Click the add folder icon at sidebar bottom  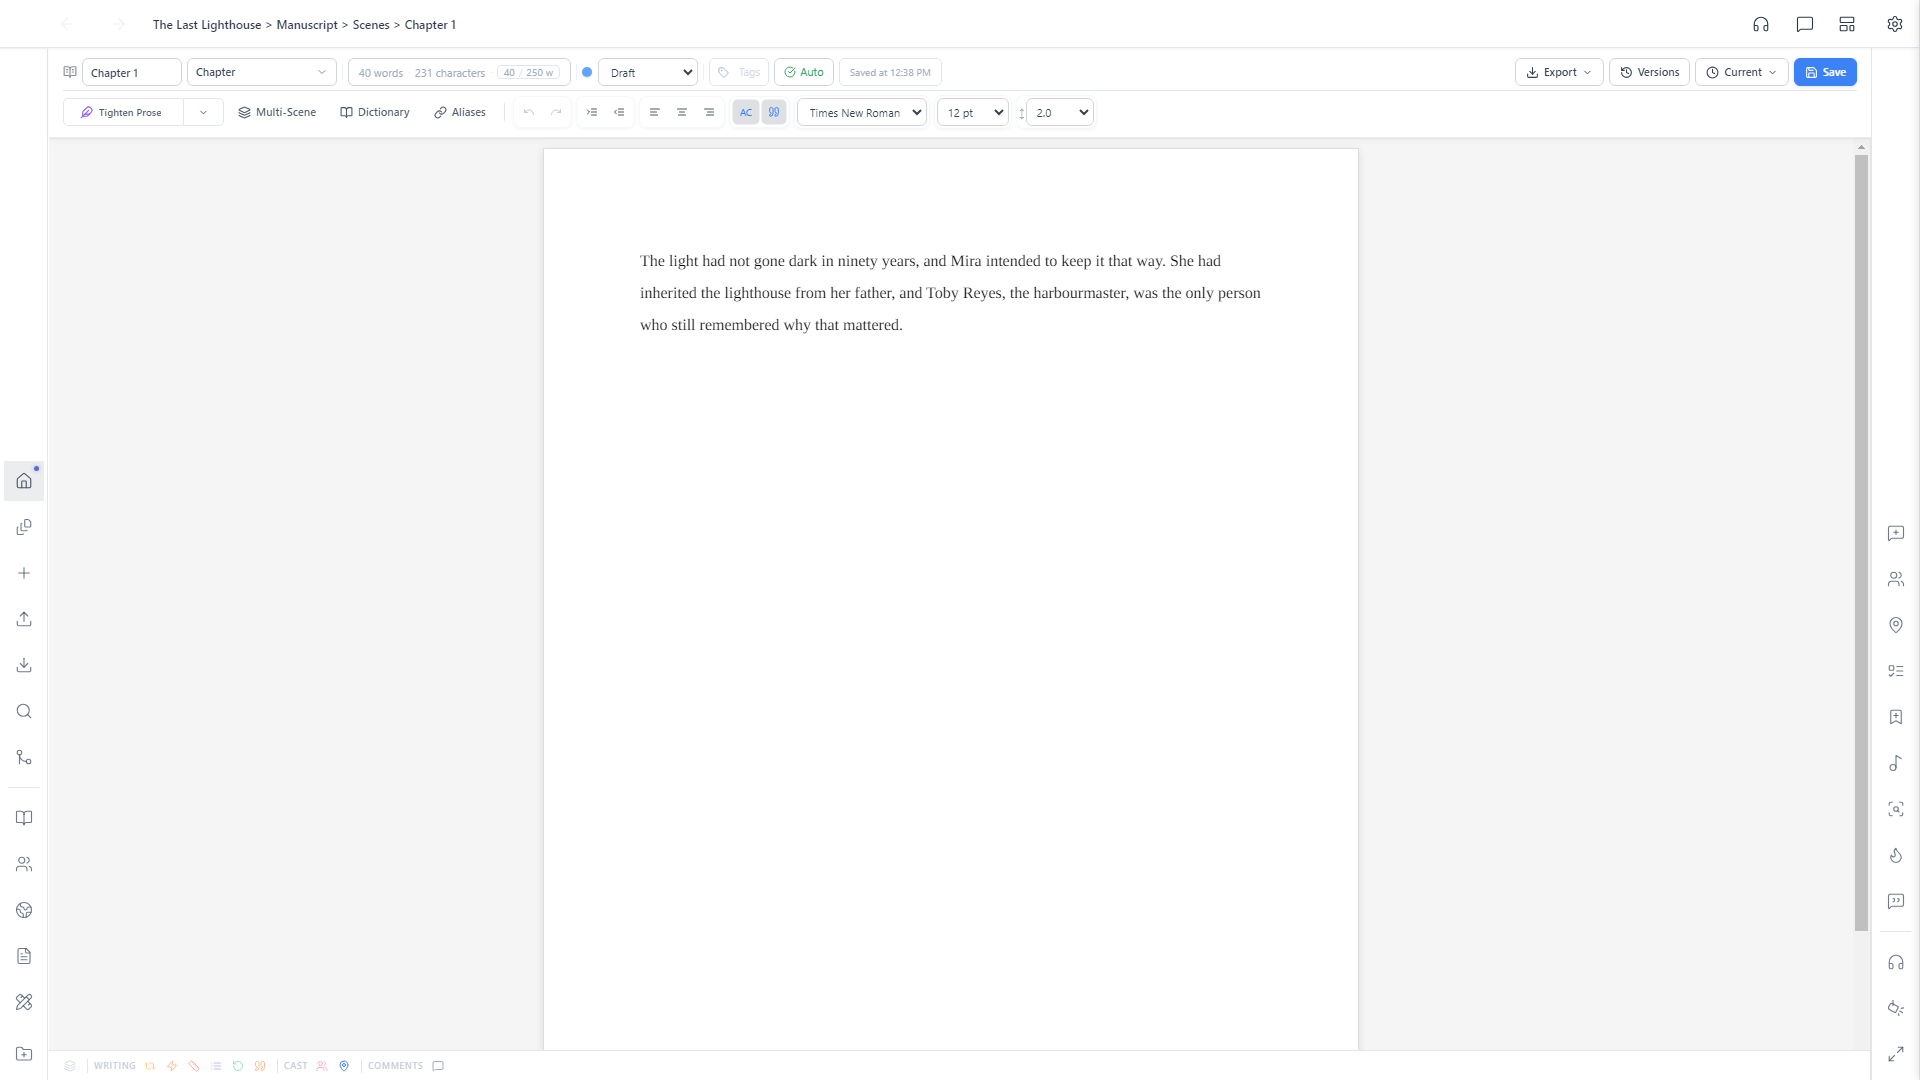click(x=24, y=1054)
